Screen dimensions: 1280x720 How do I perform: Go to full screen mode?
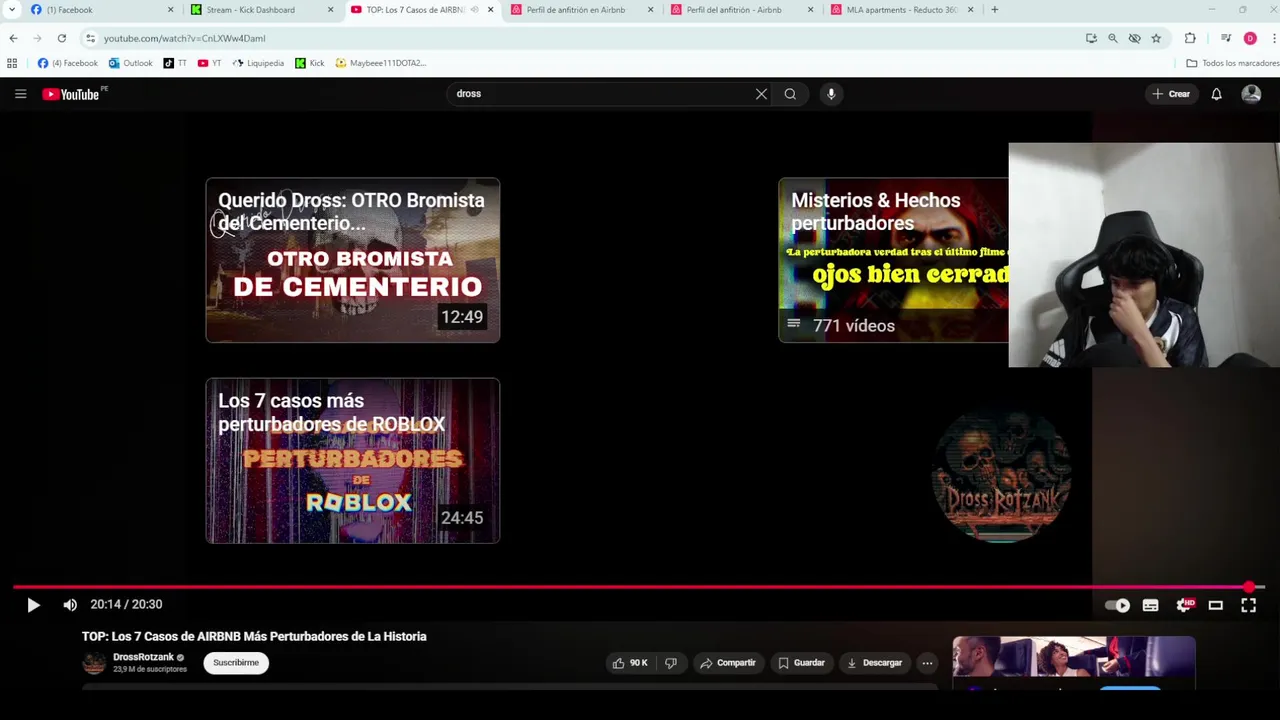point(1249,605)
